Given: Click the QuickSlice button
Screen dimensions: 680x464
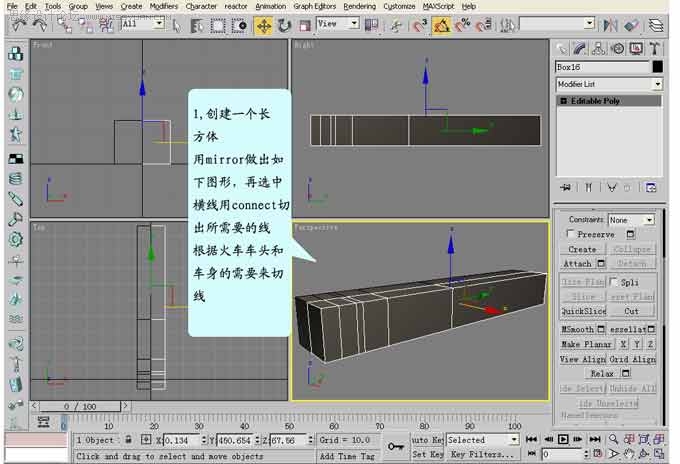Looking at the screenshot, I should [x=584, y=311].
